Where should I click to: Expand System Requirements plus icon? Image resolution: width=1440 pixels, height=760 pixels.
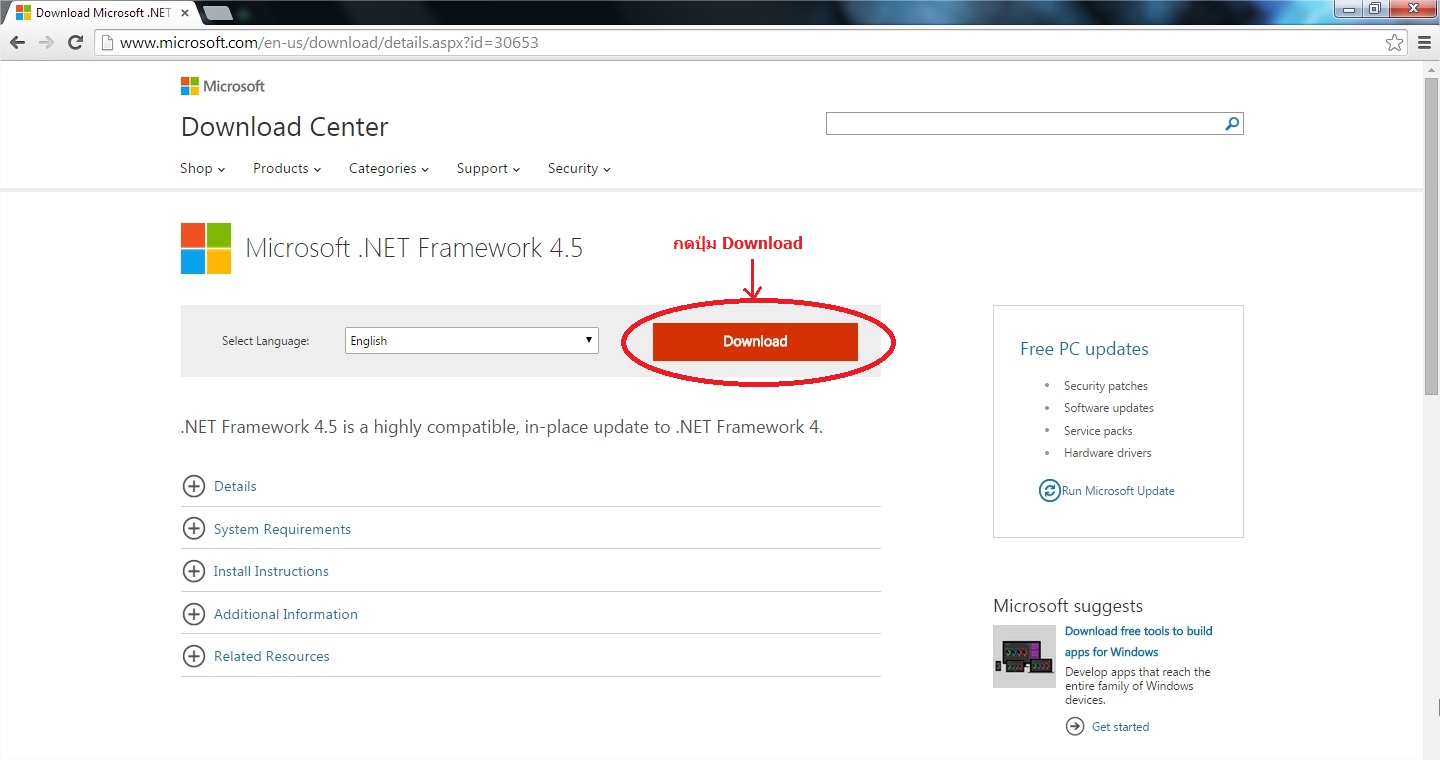193,529
